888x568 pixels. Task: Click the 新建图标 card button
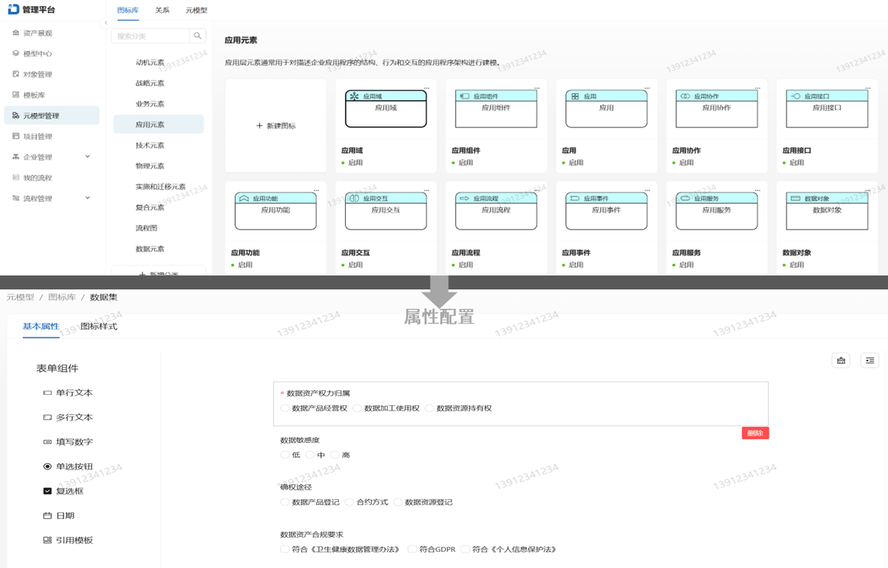click(276, 126)
